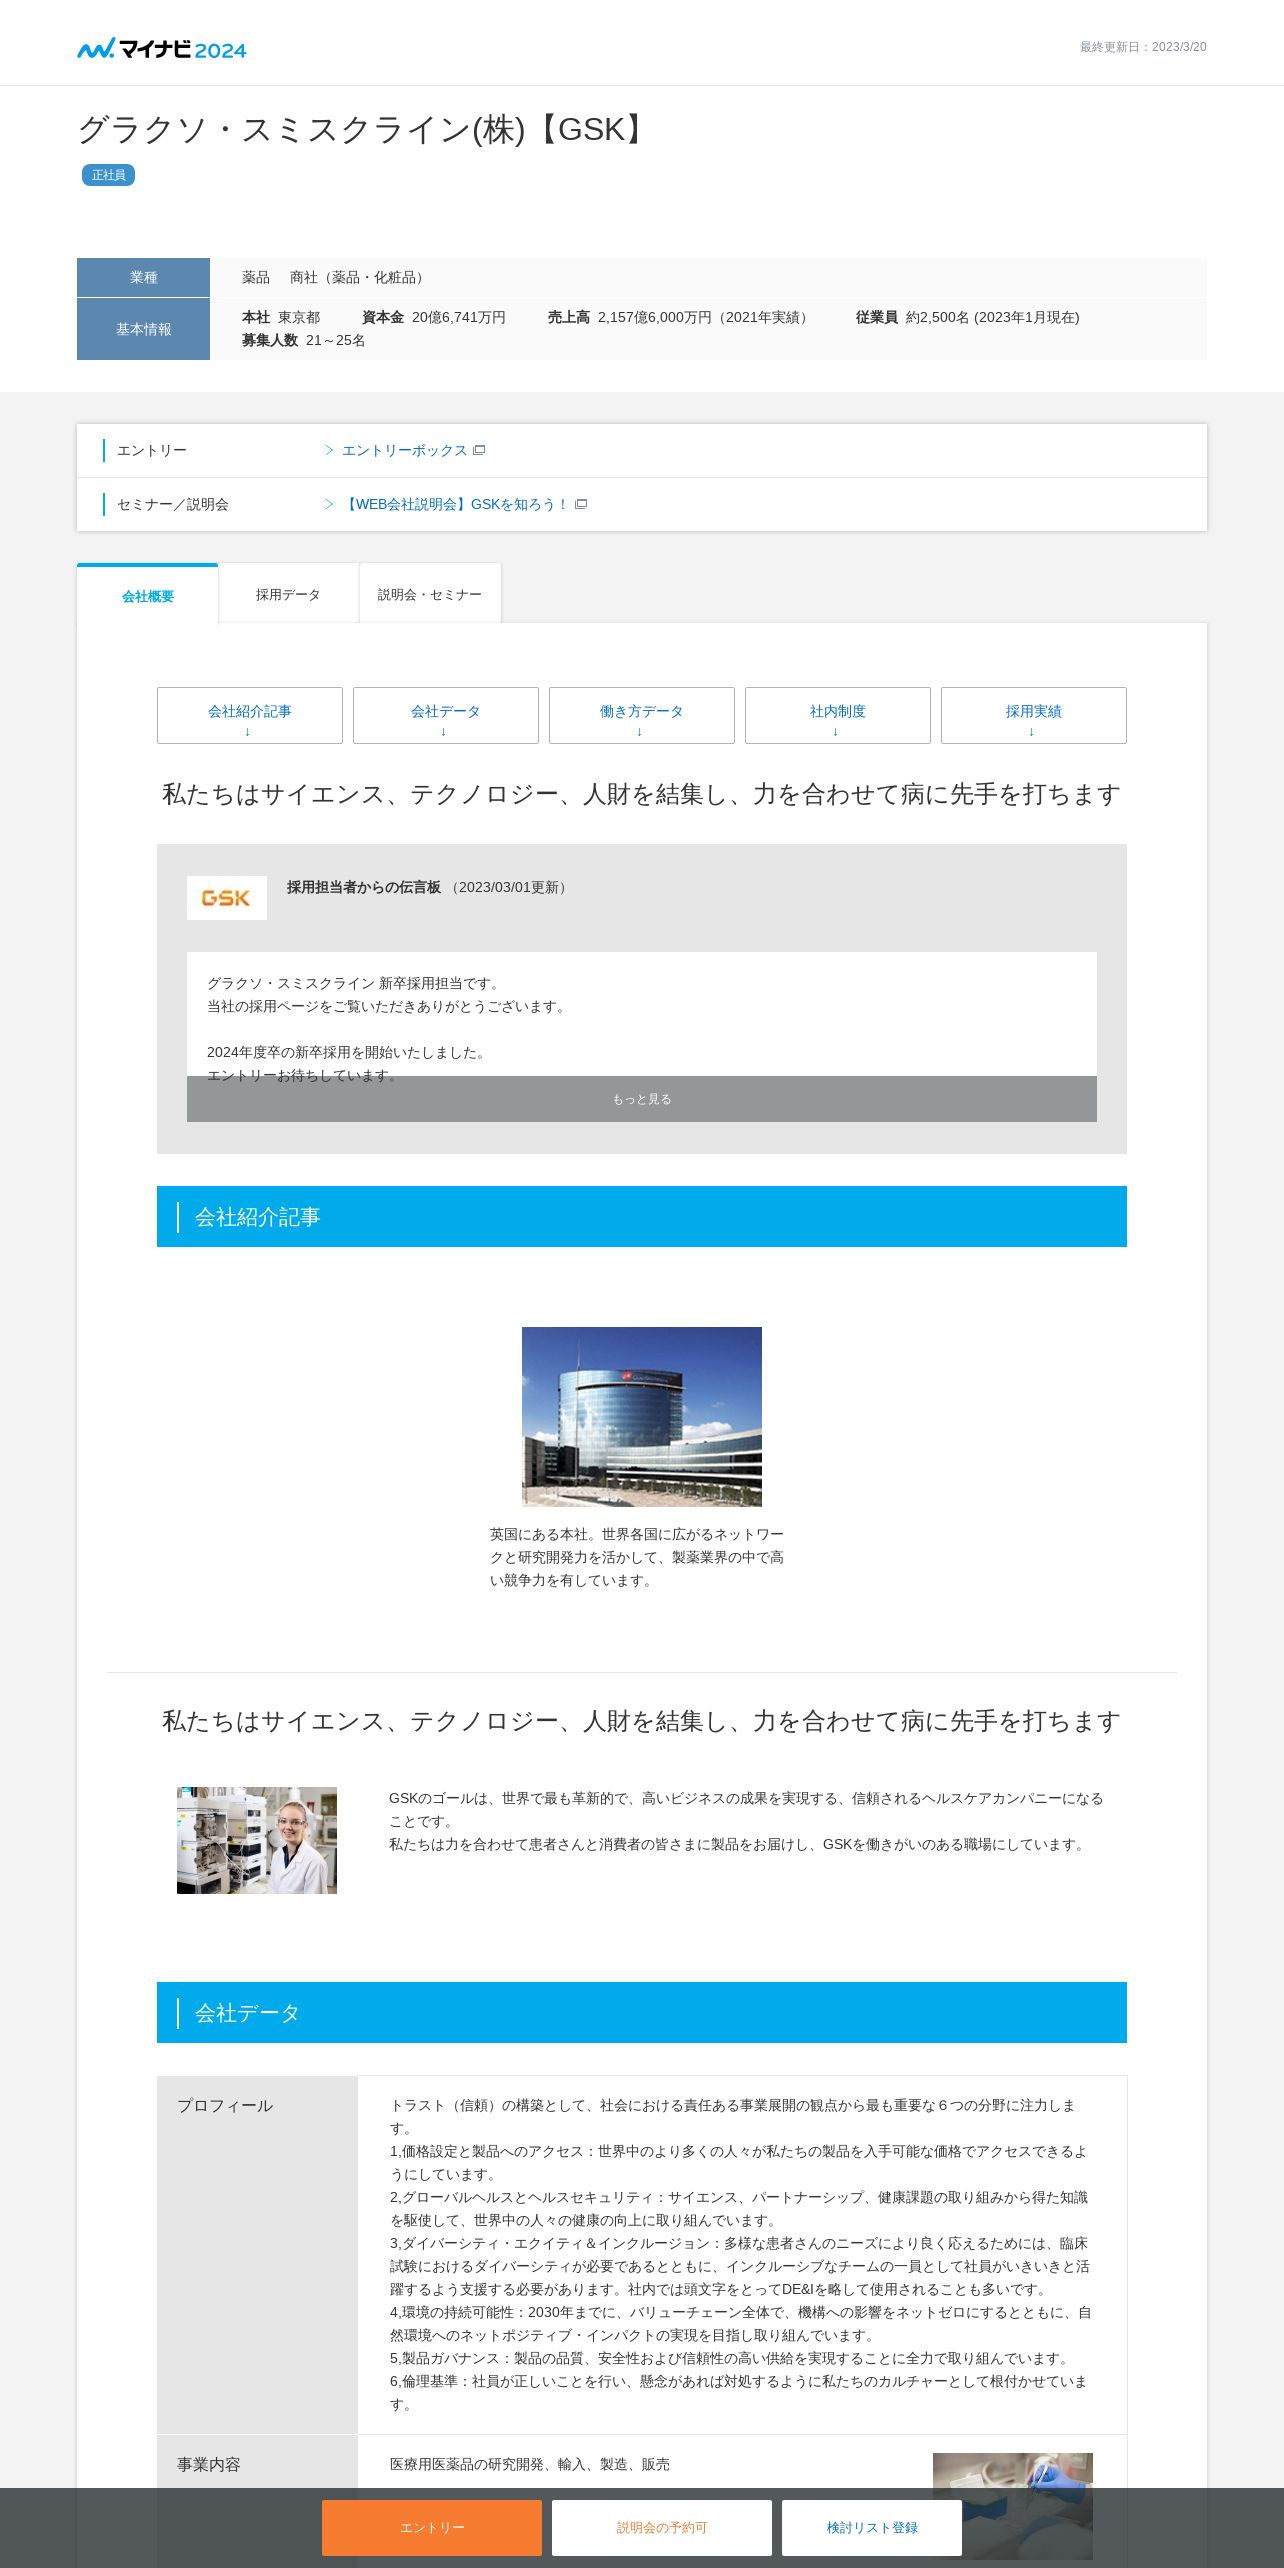Click the エントリー row label

click(x=152, y=450)
